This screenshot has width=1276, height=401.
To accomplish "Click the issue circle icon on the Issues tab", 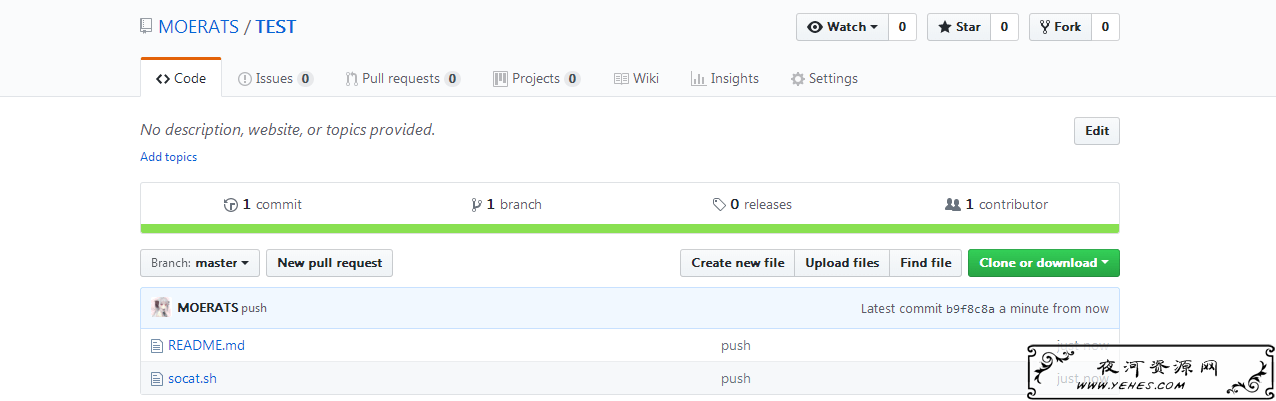I will click(244, 78).
